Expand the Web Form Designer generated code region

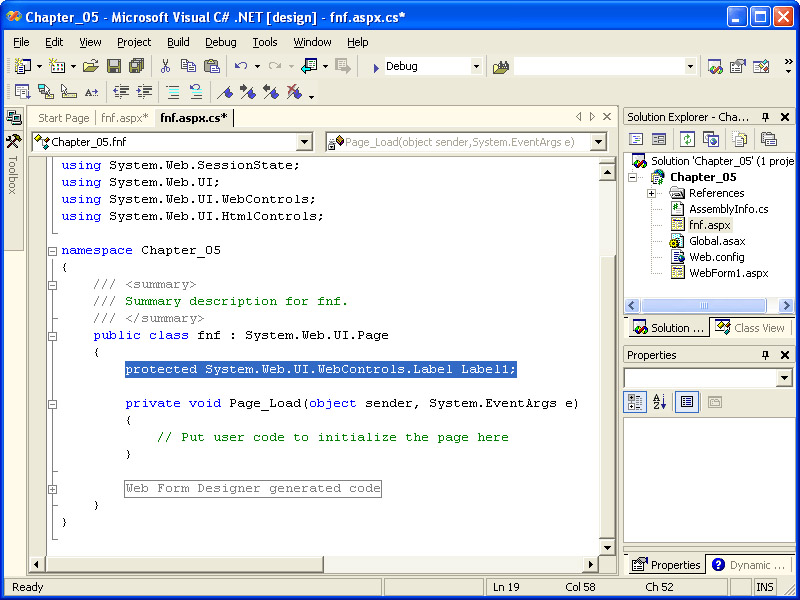click(51, 489)
